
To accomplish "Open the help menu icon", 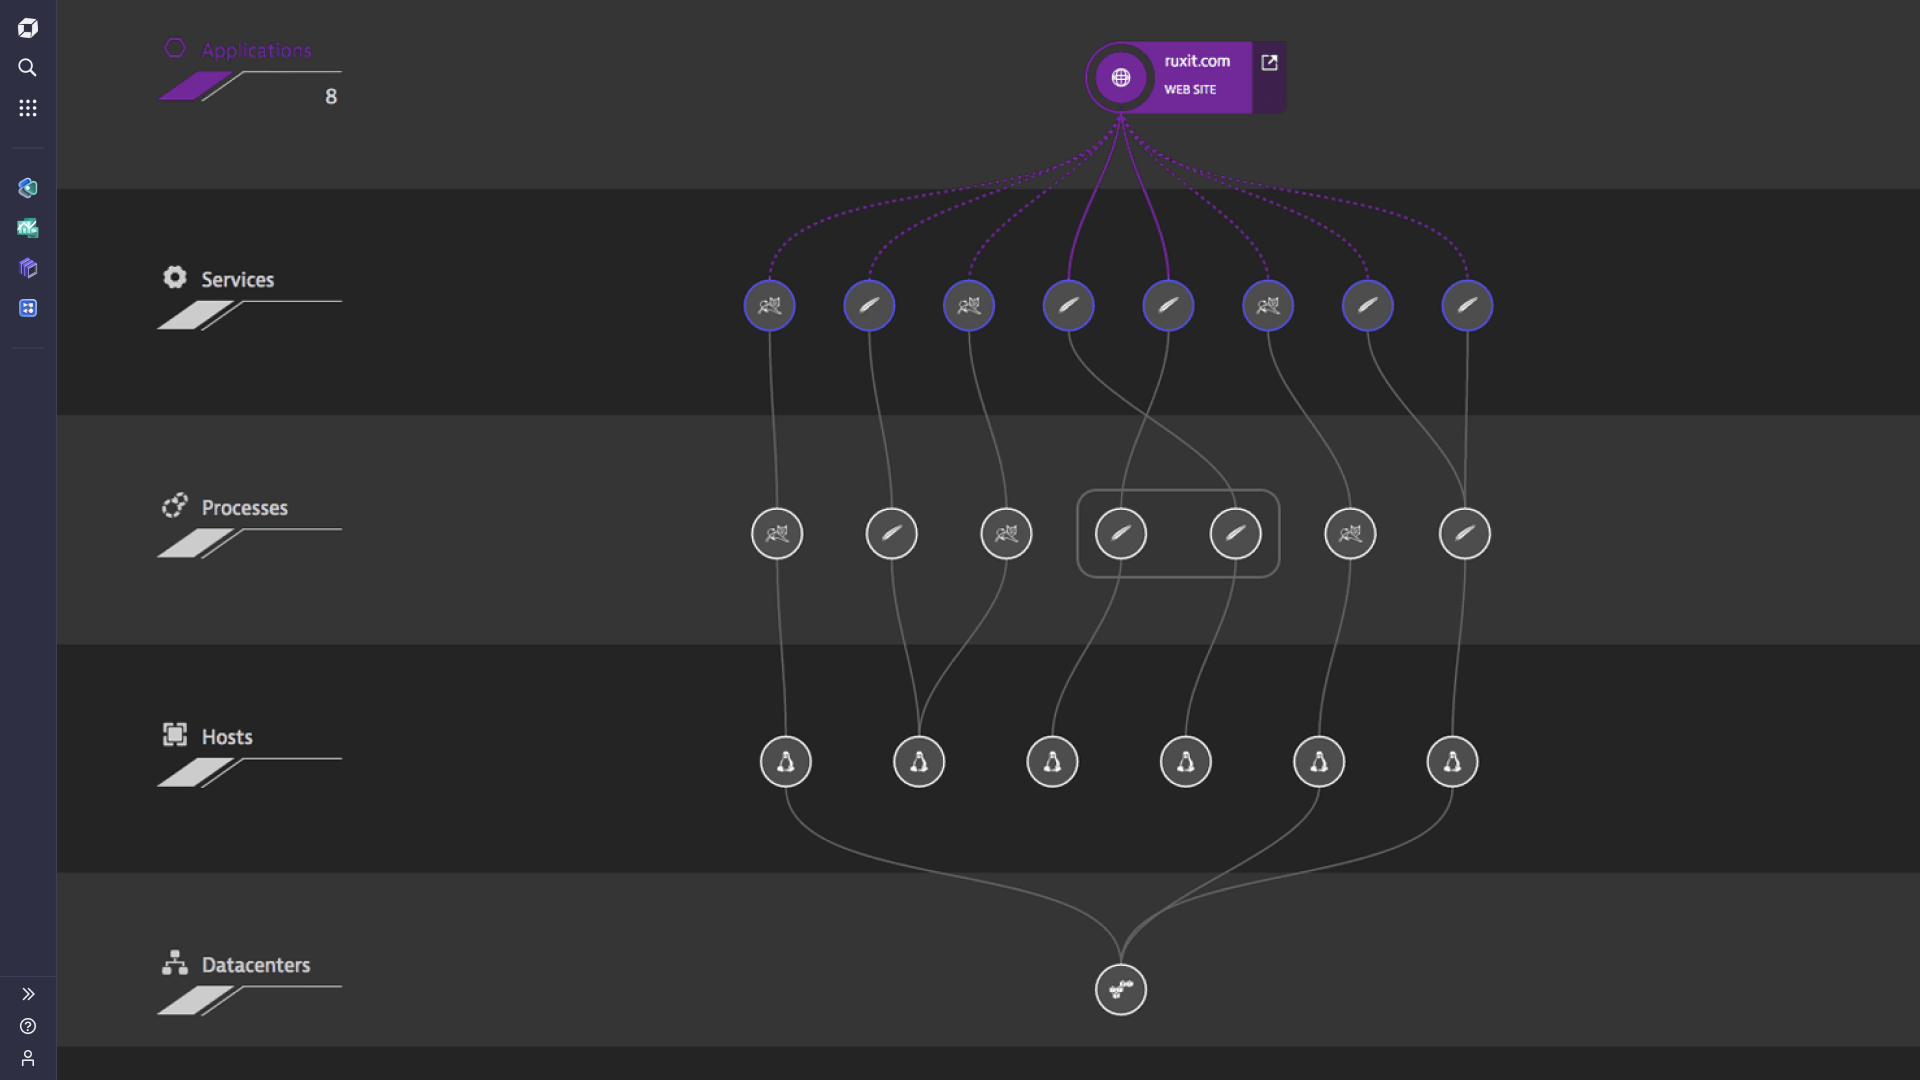I will tap(28, 1026).
